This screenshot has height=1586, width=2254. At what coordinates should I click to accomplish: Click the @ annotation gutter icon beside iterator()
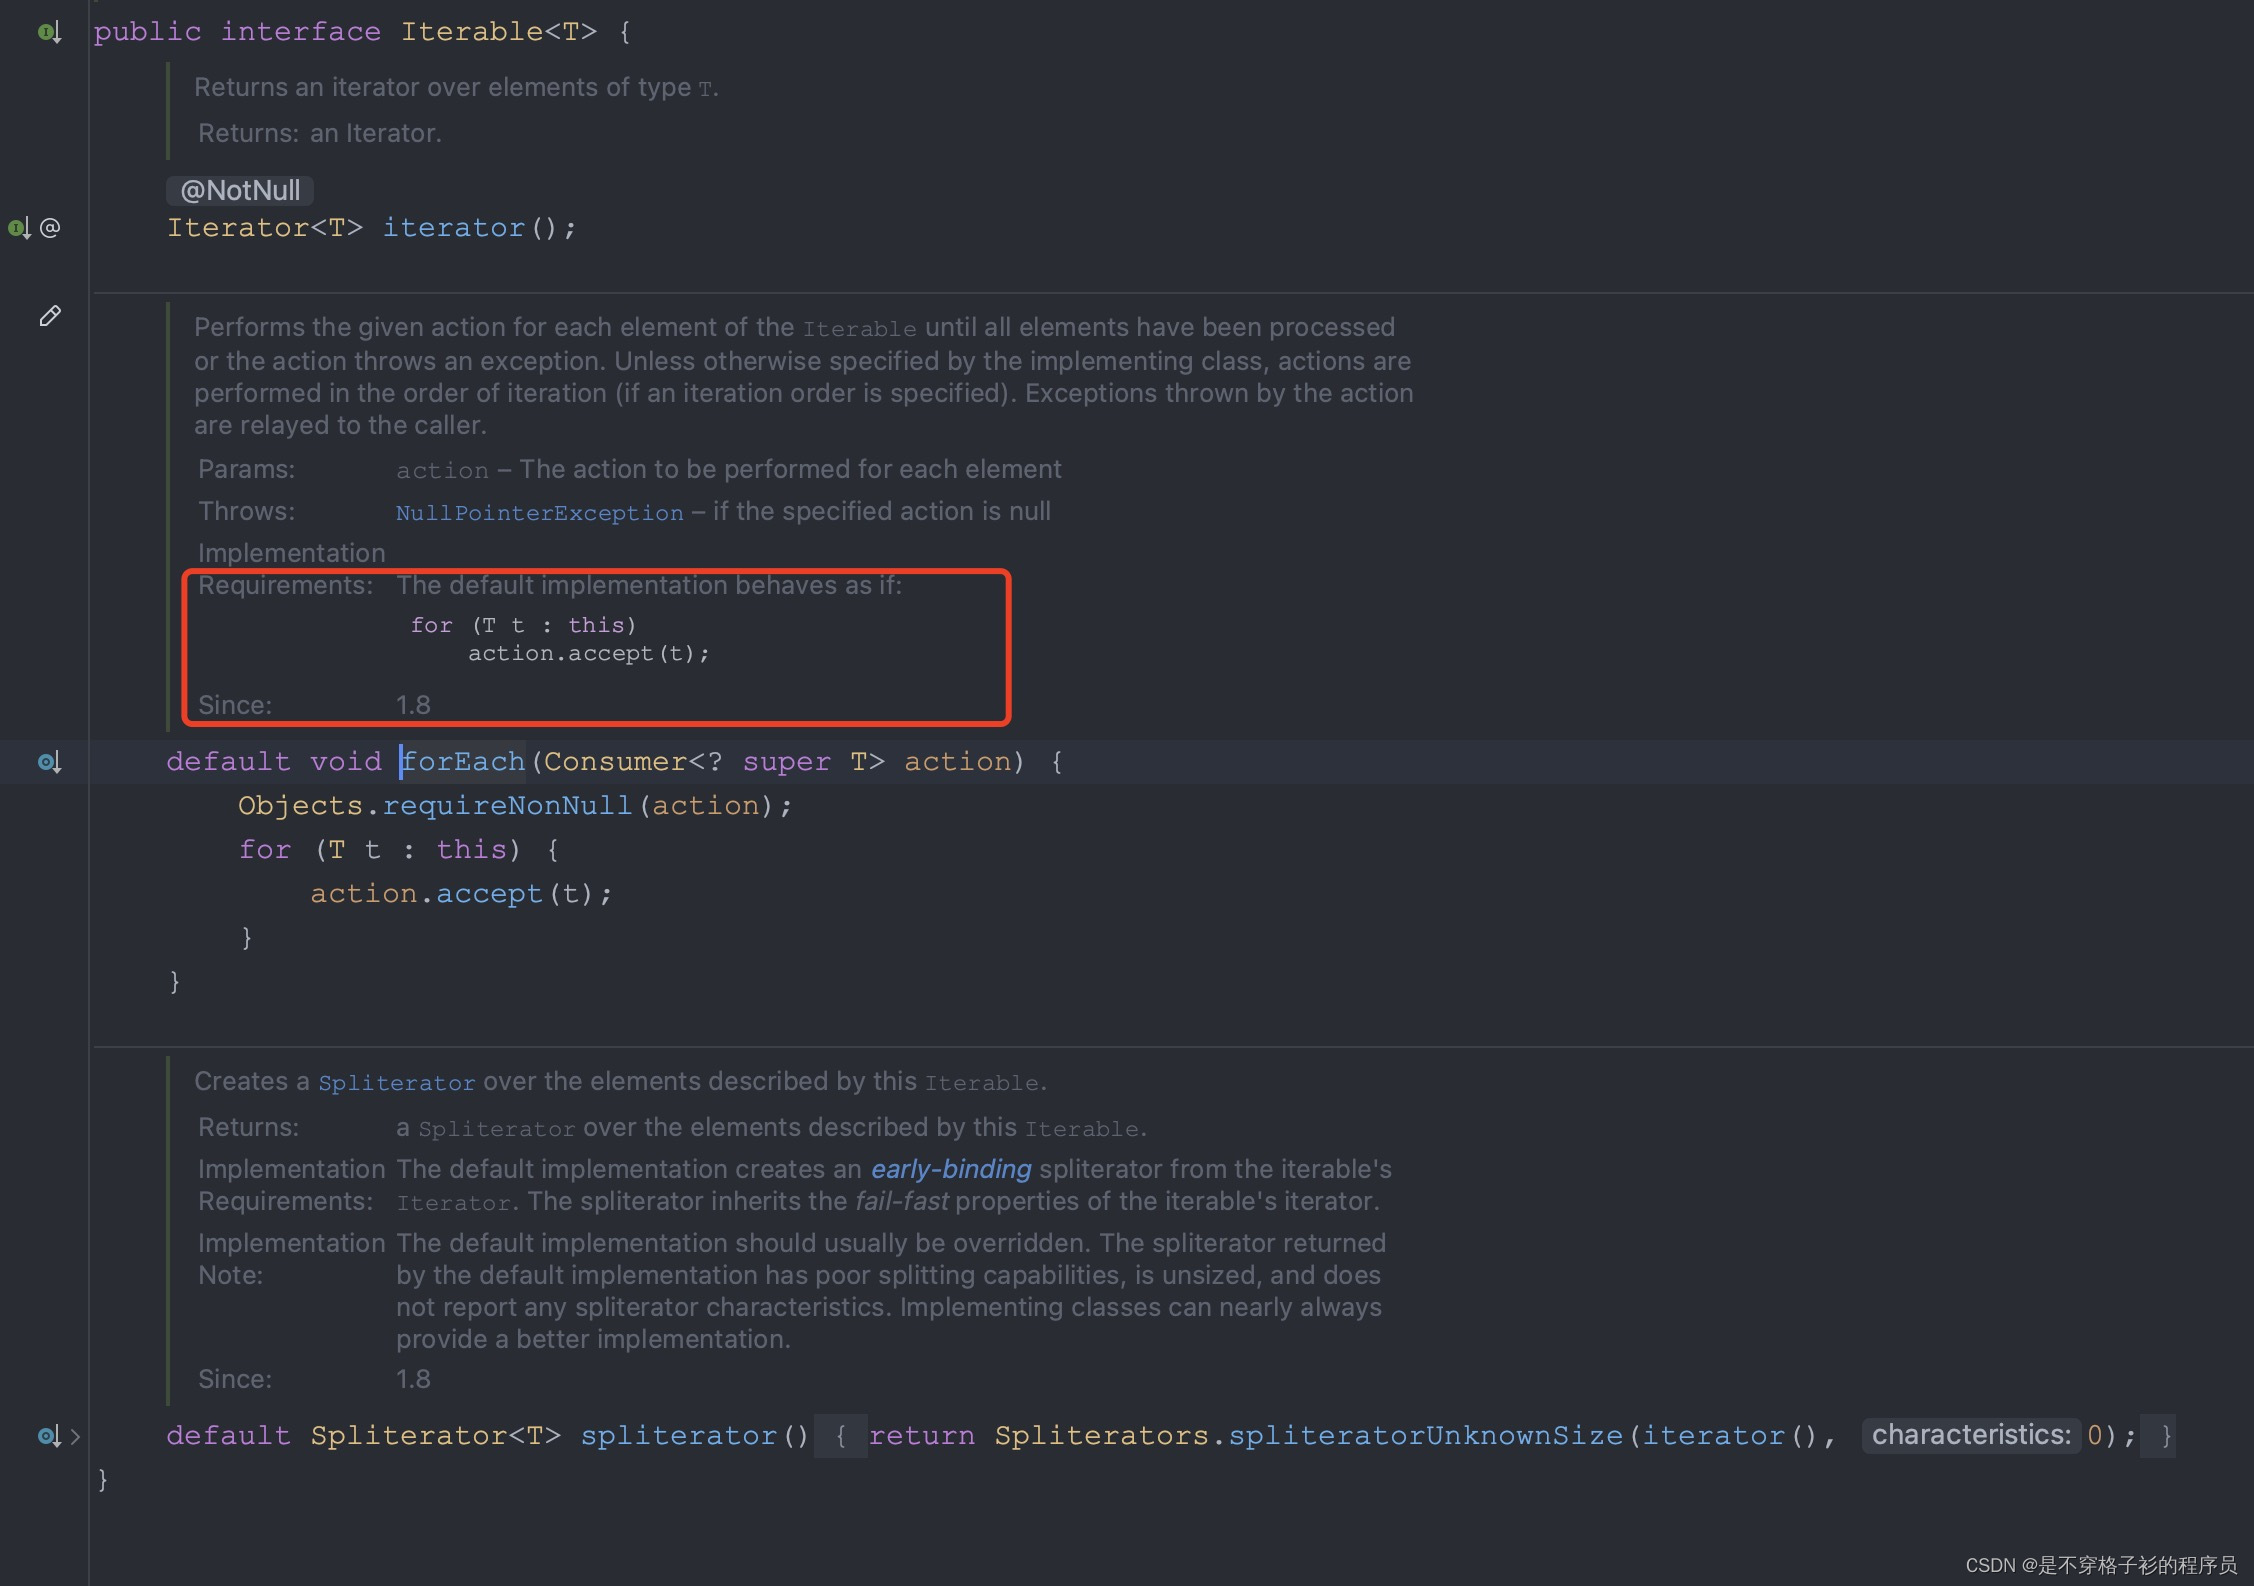coord(50,228)
